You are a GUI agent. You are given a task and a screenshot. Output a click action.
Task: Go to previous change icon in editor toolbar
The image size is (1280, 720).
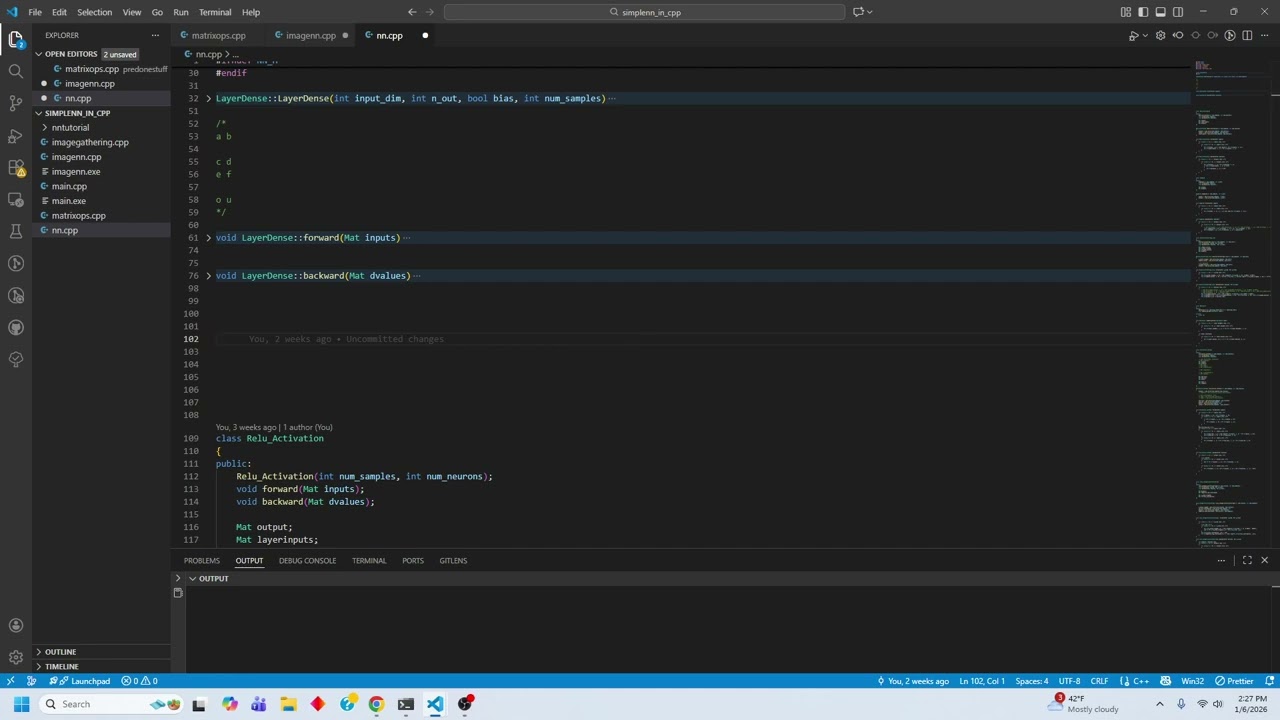pyautogui.click(x=1178, y=35)
